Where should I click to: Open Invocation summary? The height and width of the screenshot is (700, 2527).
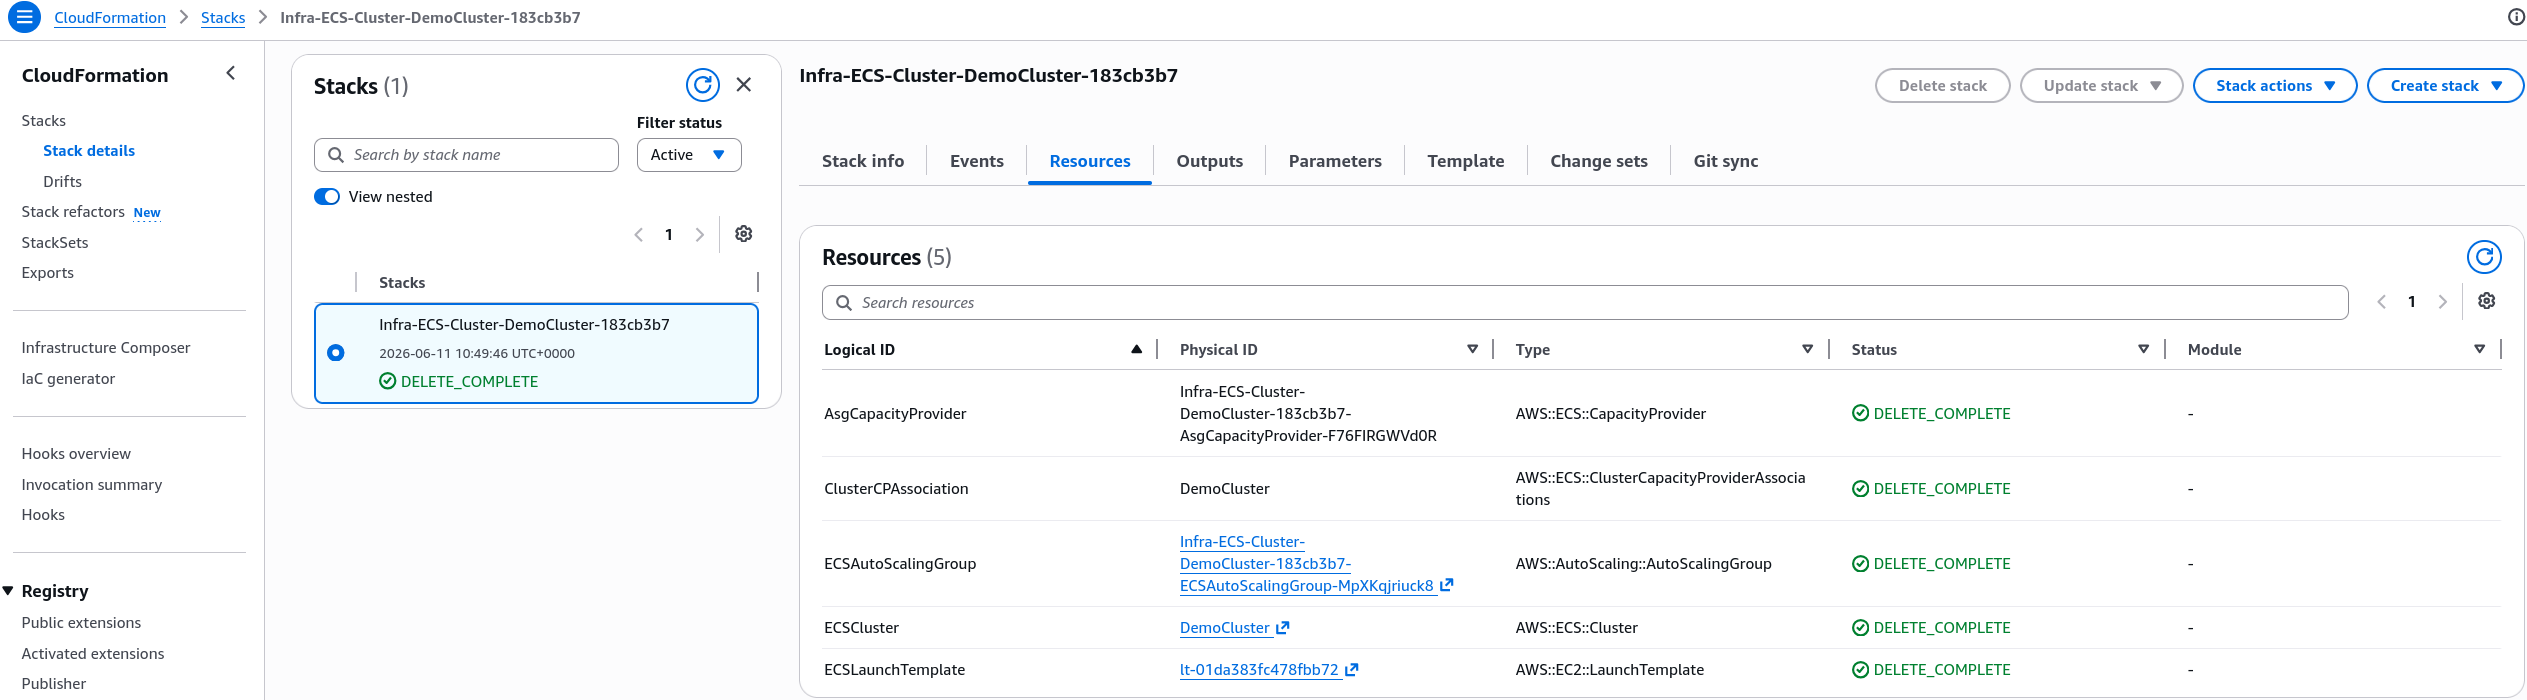[92, 485]
